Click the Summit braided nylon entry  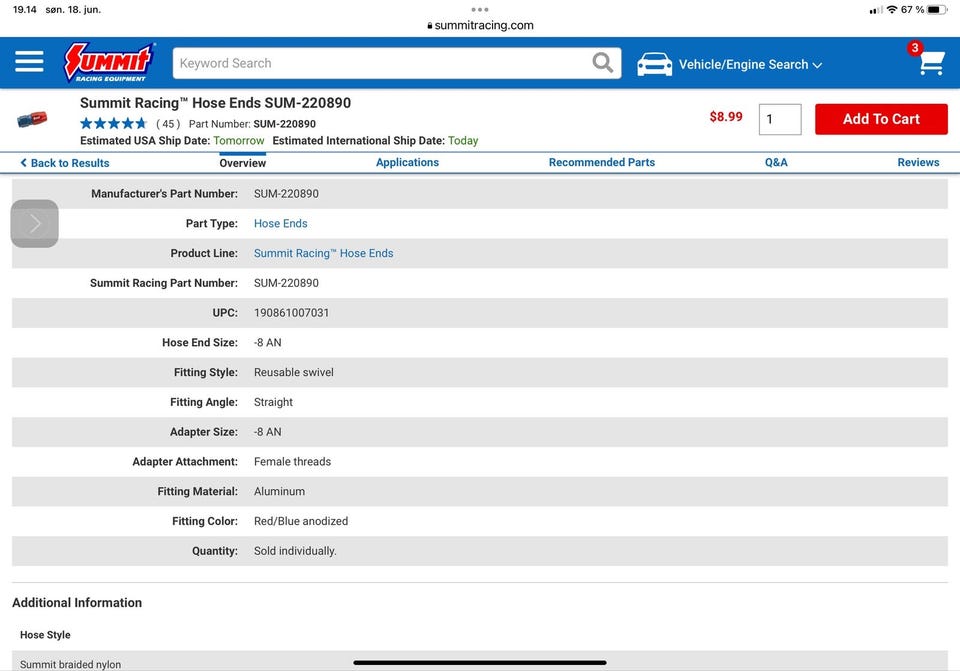click(x=70, y=664)
